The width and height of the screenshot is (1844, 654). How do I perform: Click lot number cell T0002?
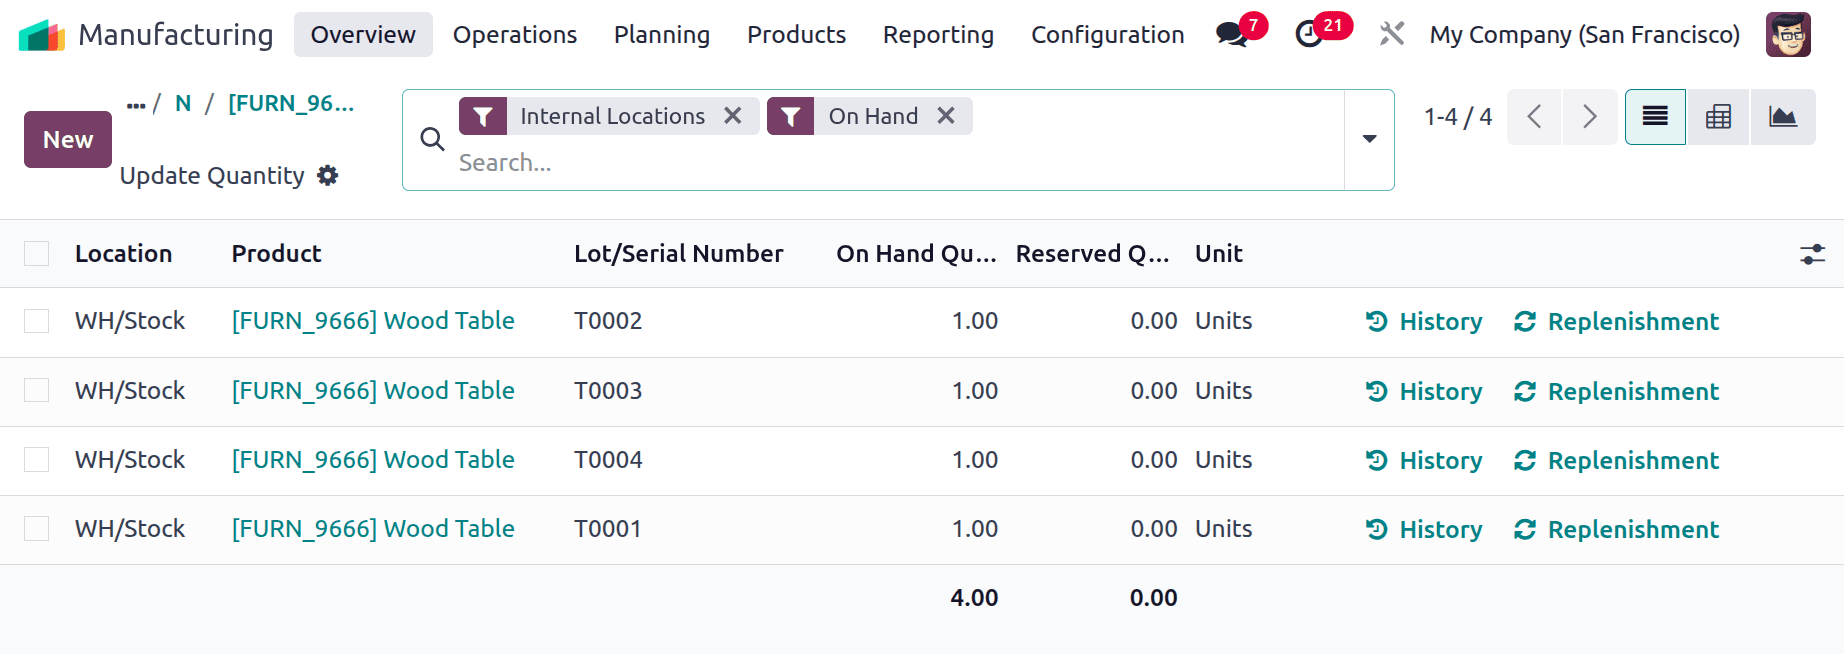tap(608, 321)
